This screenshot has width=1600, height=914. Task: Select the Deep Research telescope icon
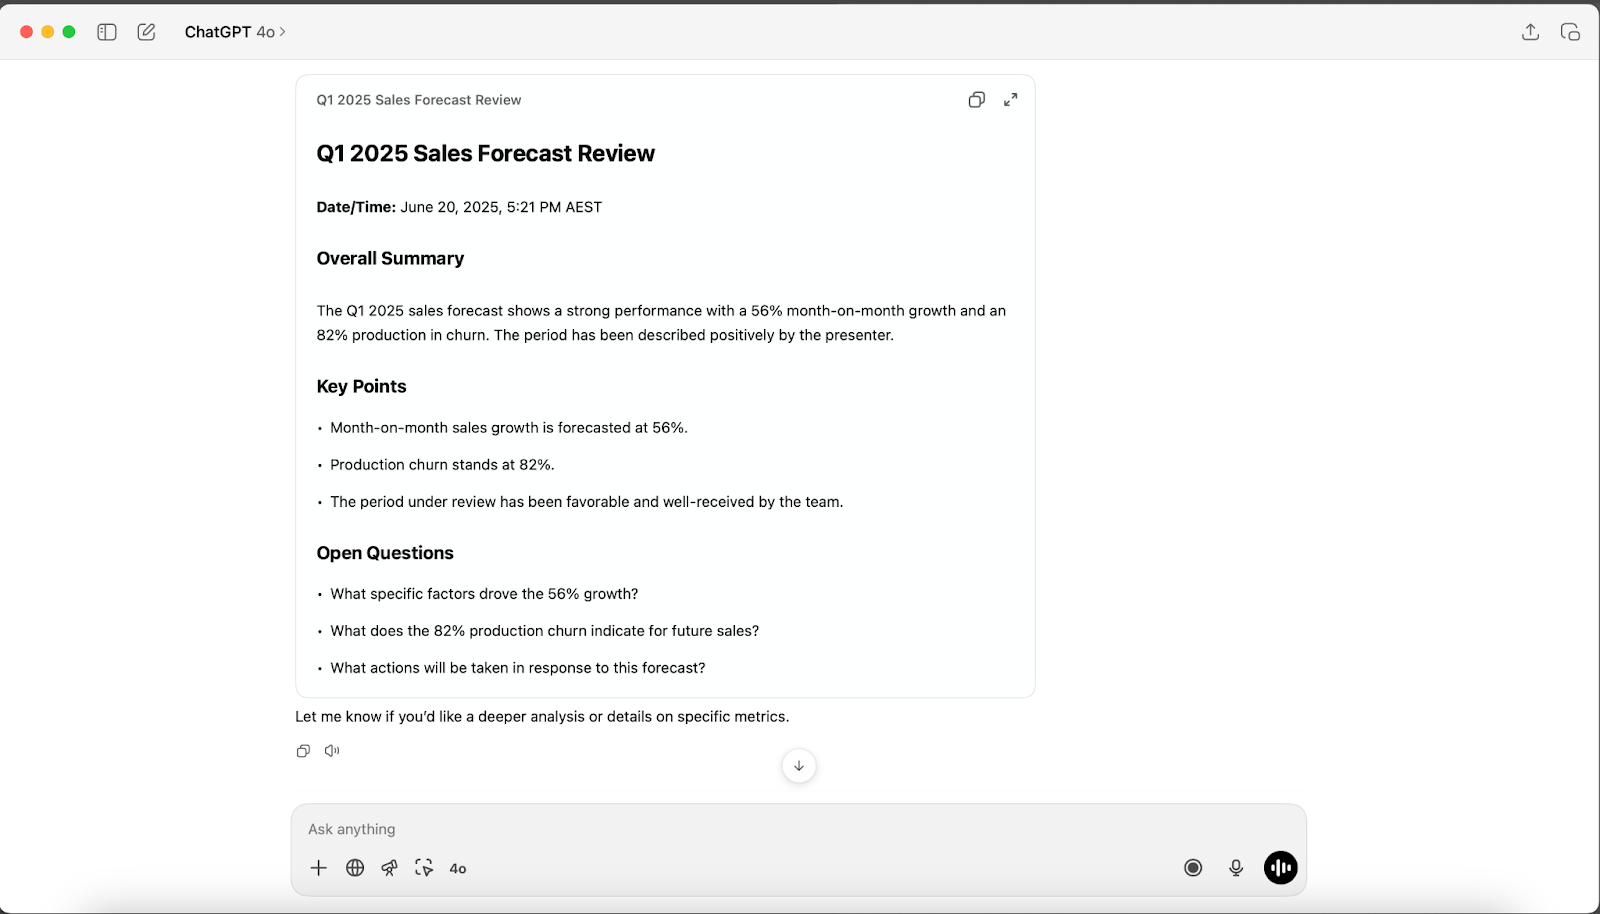point(389,868)
